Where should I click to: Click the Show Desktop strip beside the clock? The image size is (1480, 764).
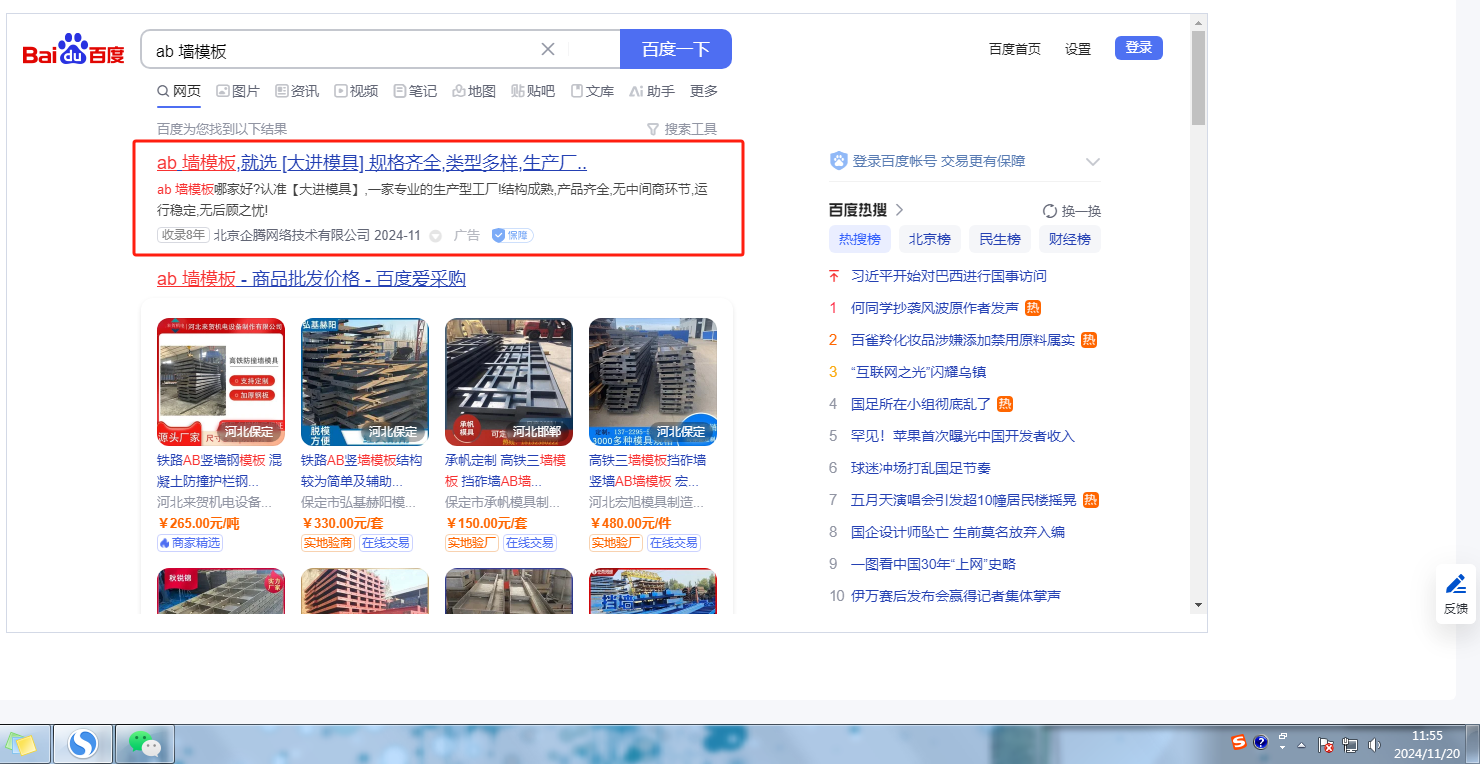tap(1473, 744)
